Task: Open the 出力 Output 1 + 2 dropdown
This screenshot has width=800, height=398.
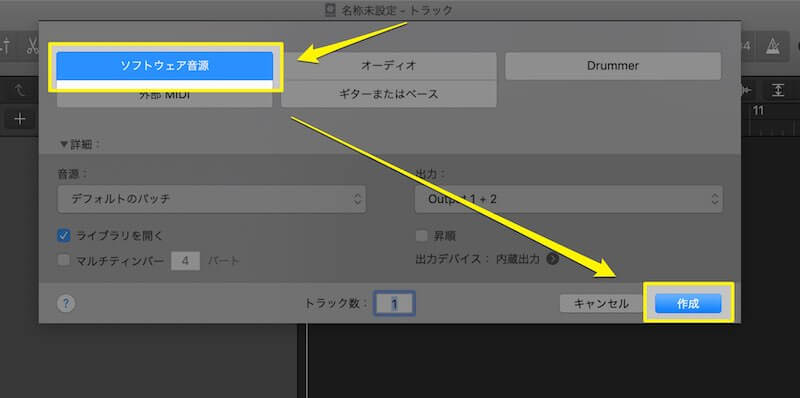Action: (568, 199)
